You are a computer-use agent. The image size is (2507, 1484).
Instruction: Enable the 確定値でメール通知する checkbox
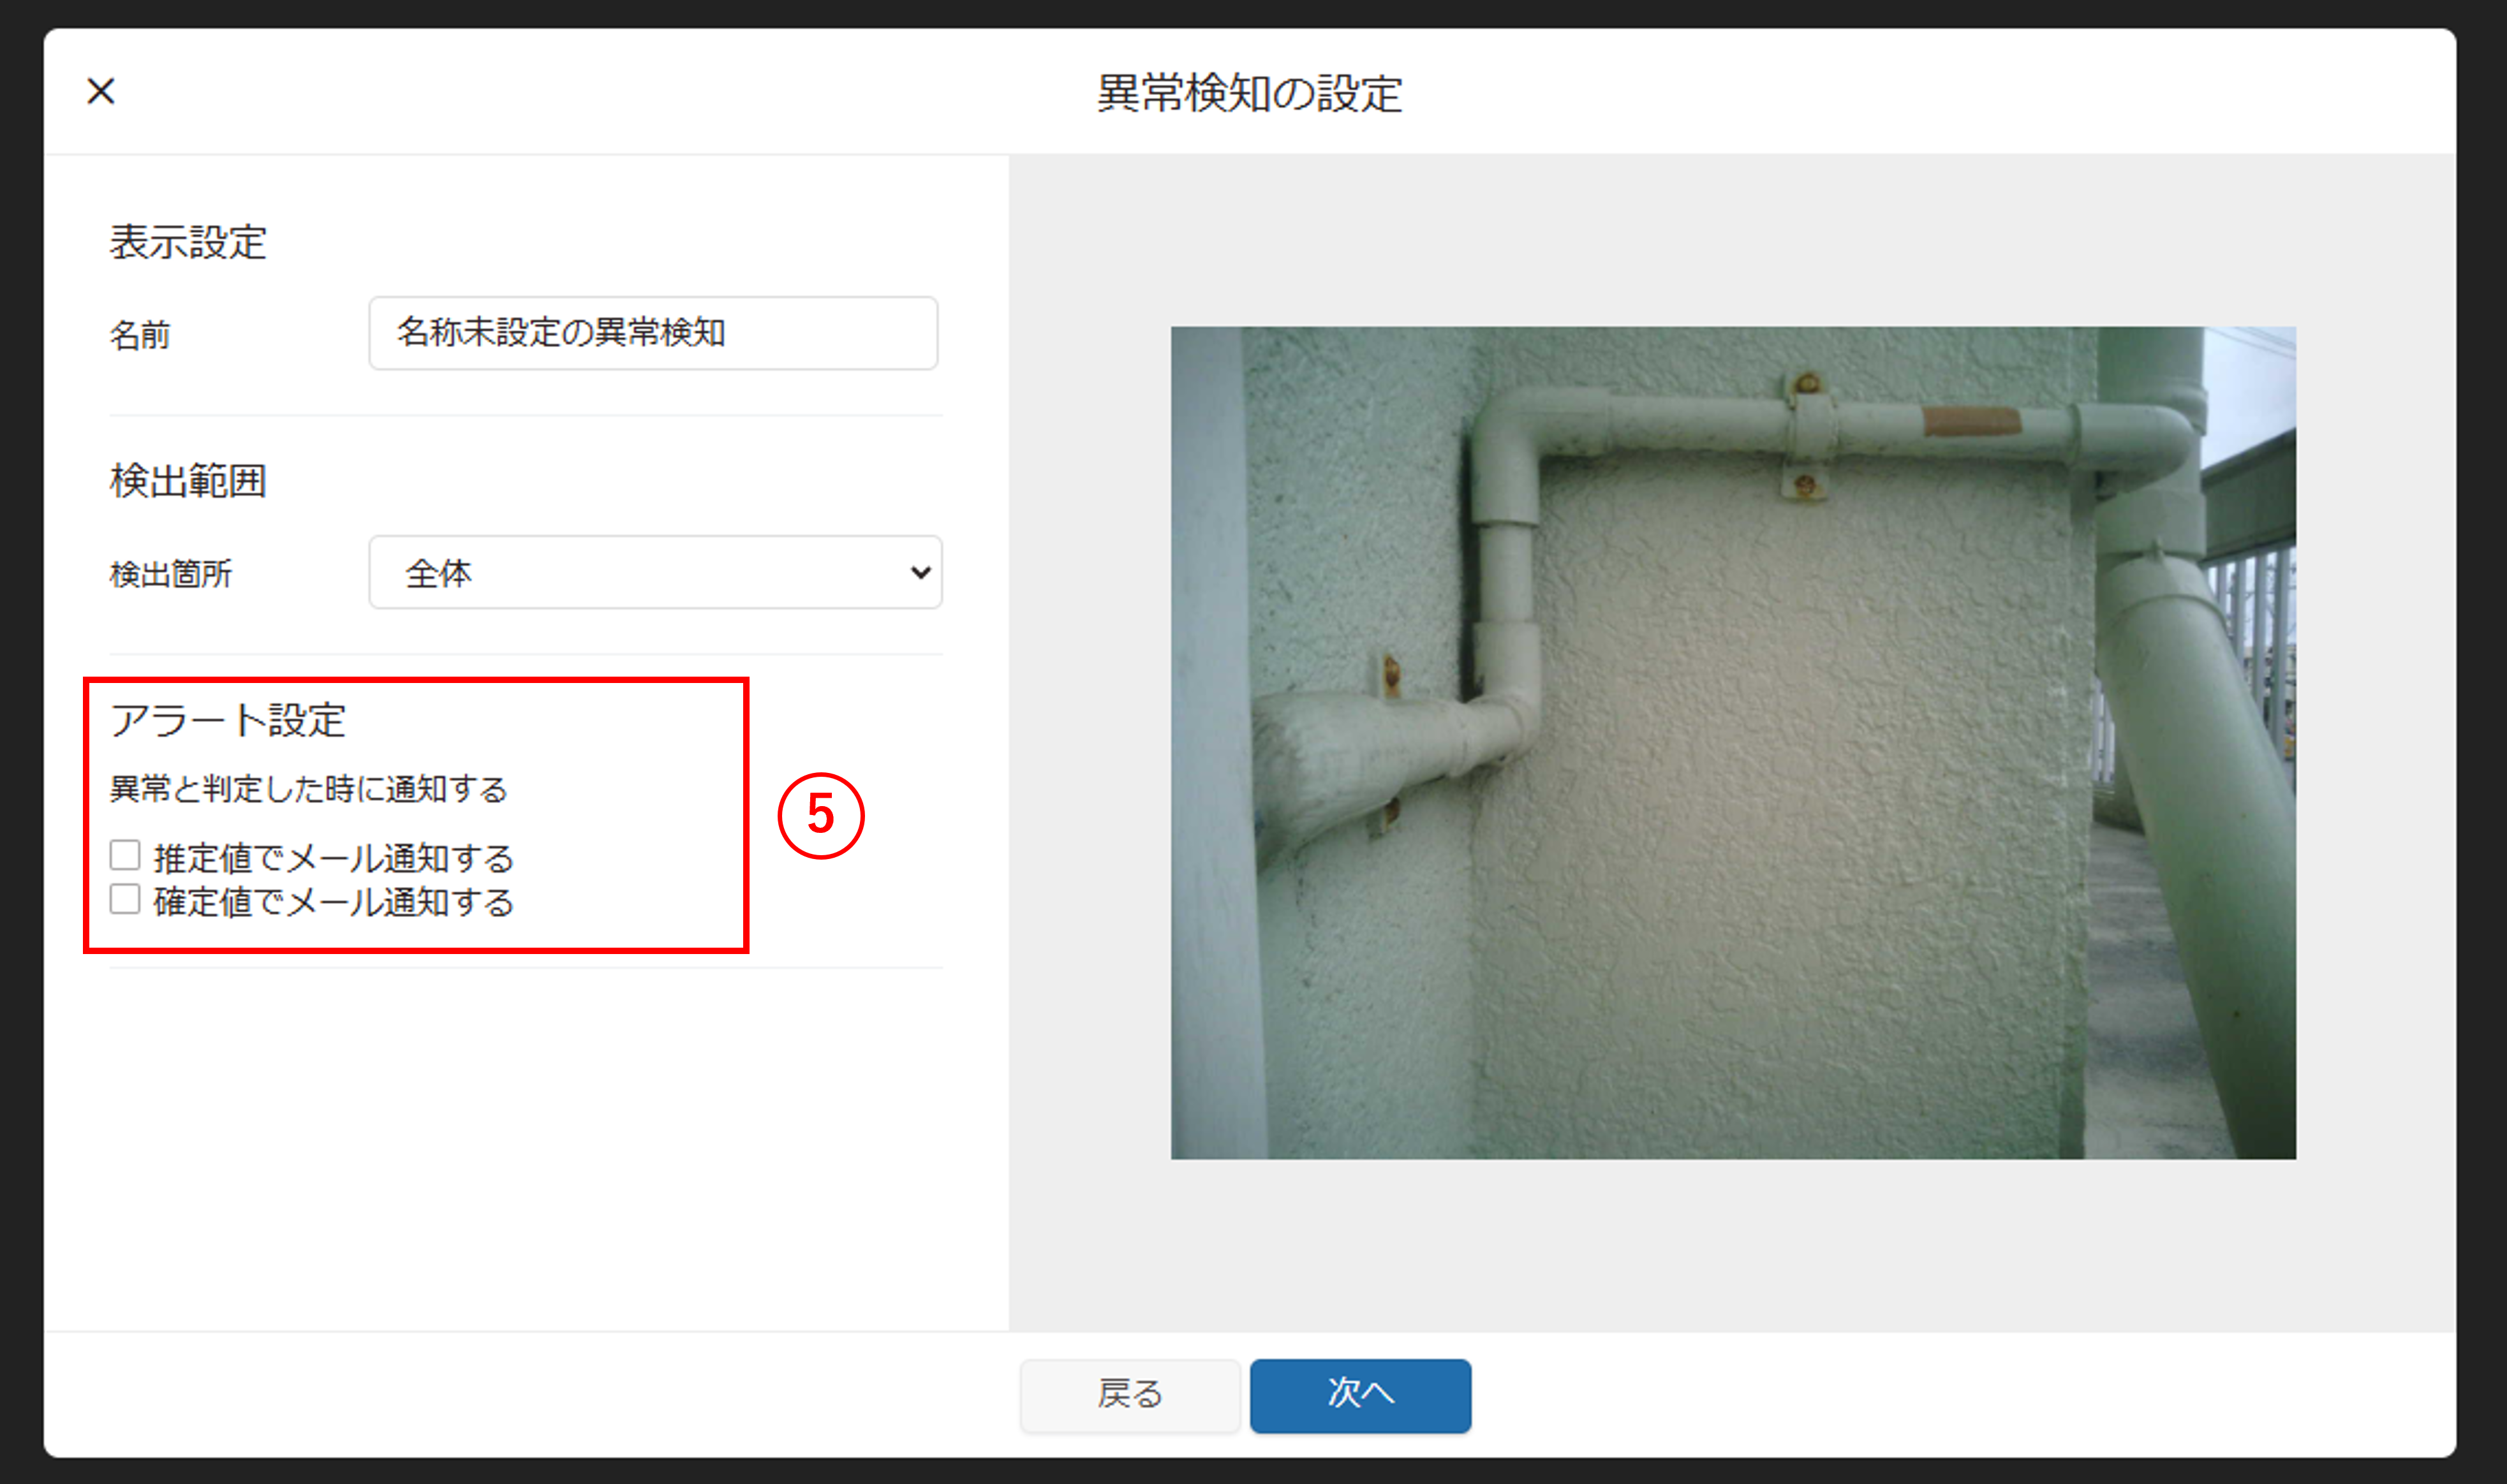click(125, 899)
